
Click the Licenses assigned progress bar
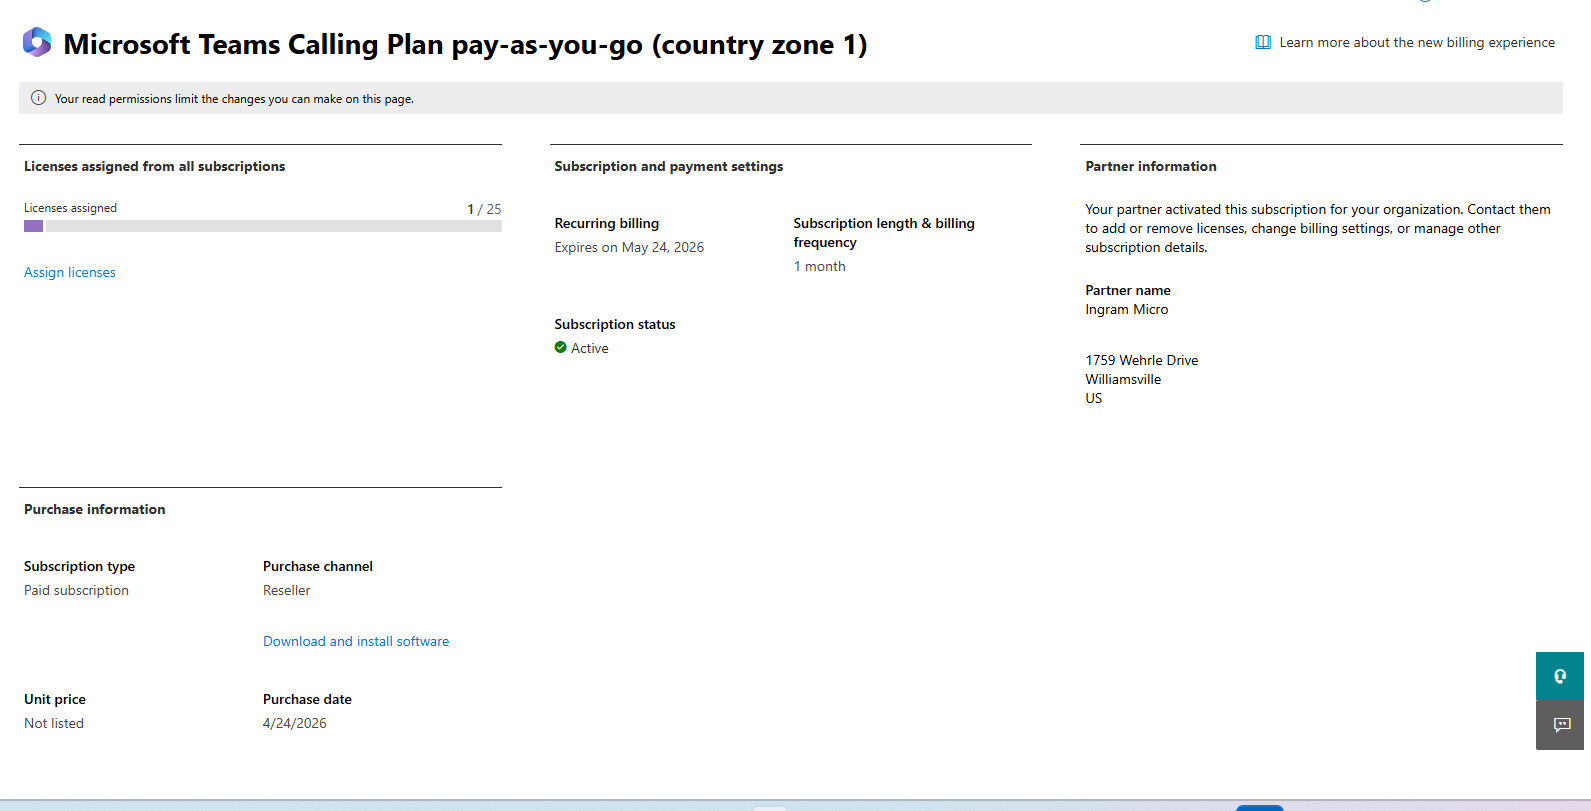click(x=263, y=226)
